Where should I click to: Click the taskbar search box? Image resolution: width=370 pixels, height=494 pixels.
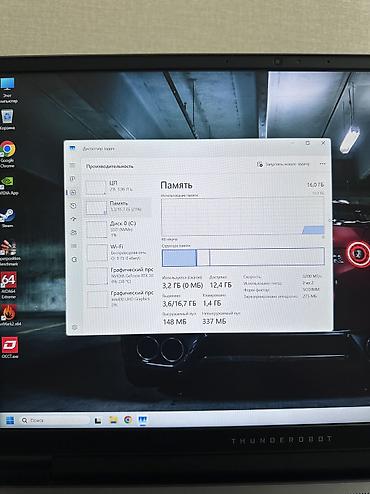point(54,420)
